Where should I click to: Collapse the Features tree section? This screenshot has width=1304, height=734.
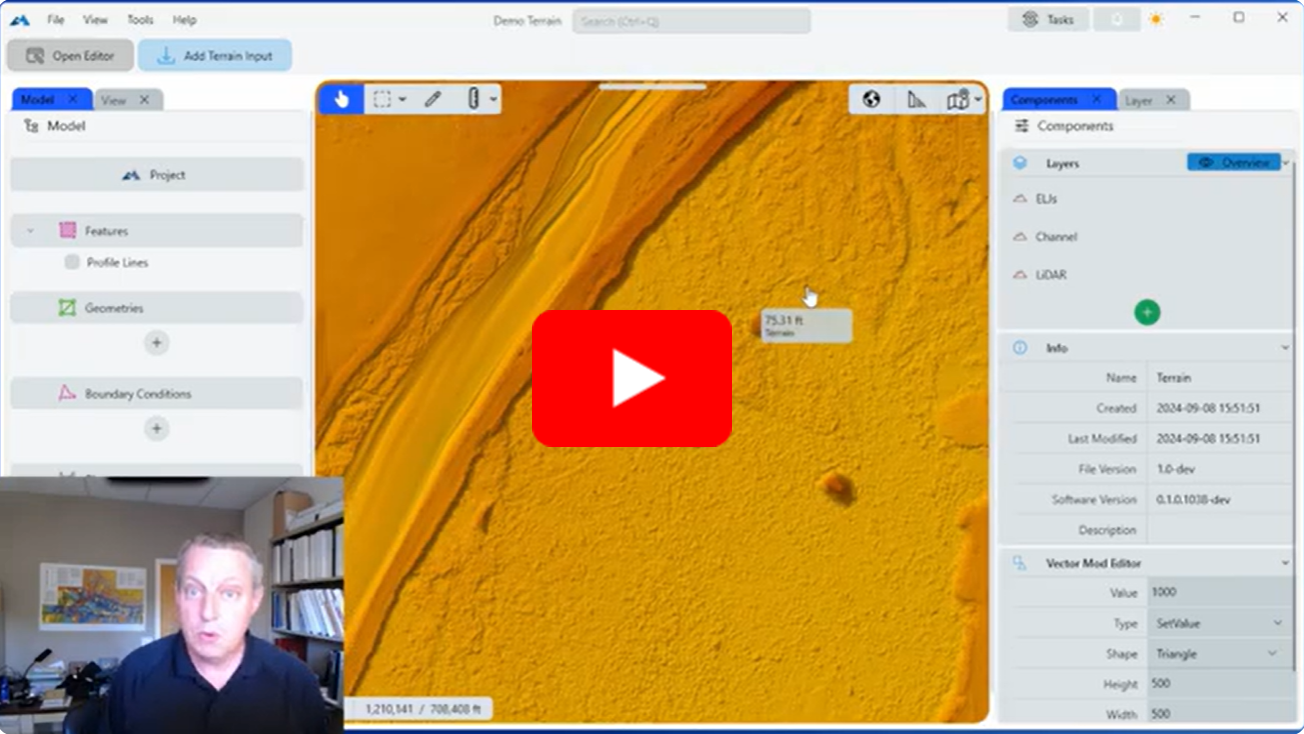[x=30, y=231]
